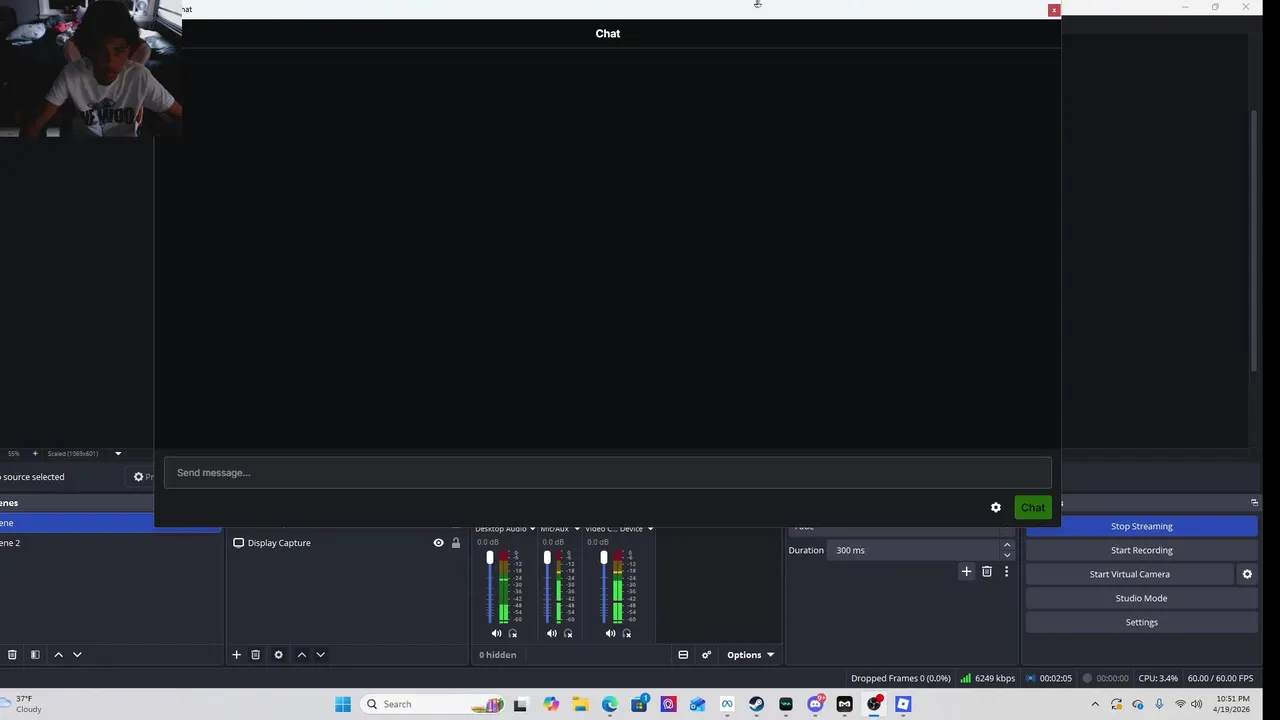Screen dimensions: 1280x720
Task: Decrease transition duration with down stepper
Action: tap(1007, 555)
